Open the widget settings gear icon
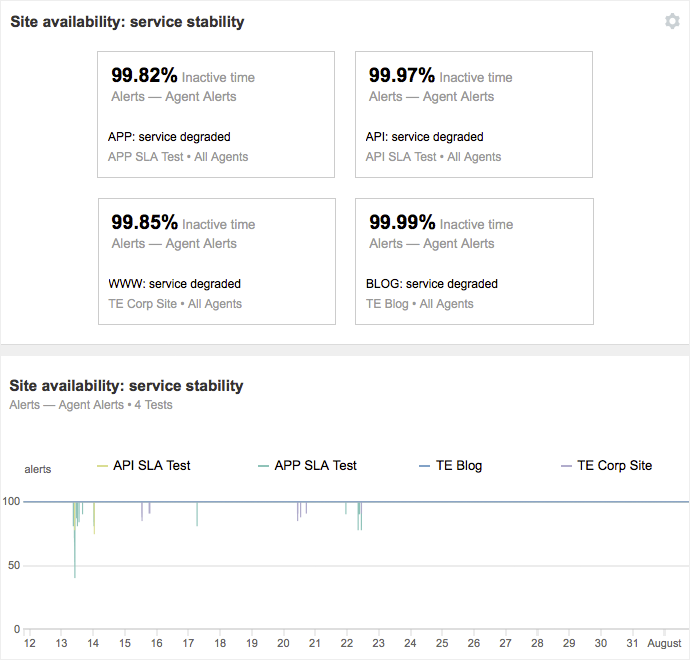 click(x=672, y=21)
